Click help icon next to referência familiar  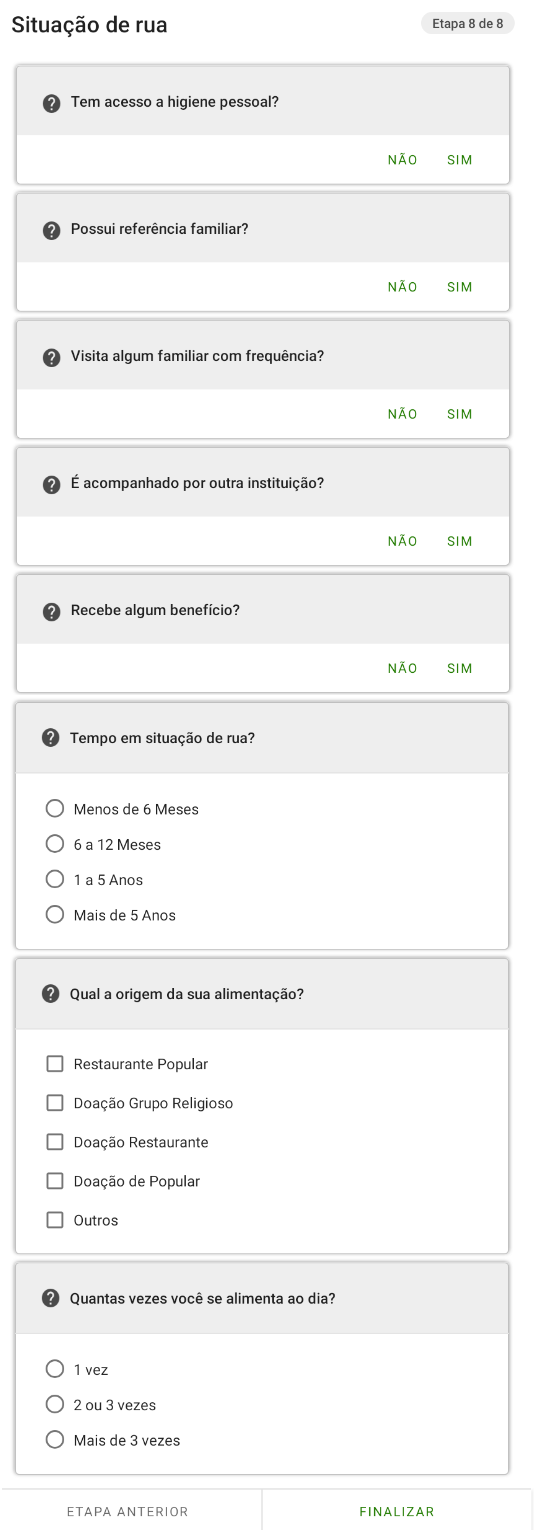click(52, 230)
